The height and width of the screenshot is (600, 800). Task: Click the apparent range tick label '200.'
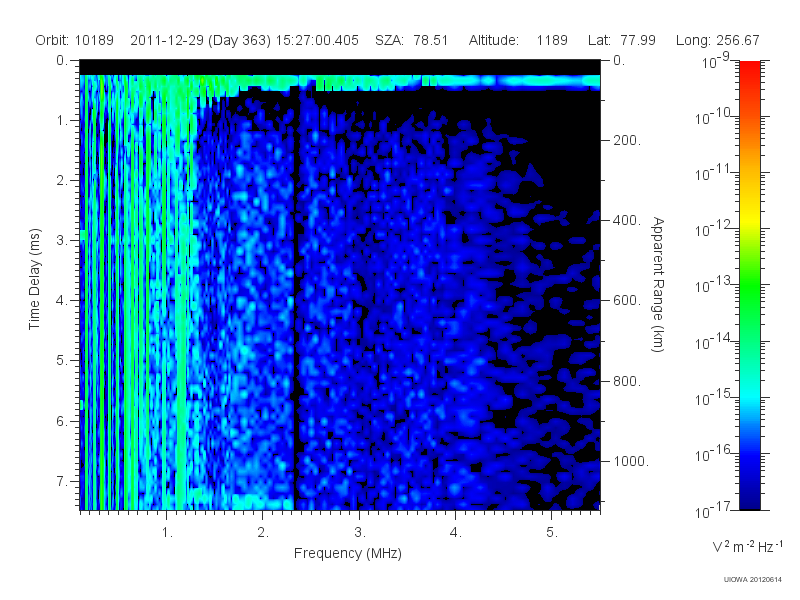pos(627,140)
